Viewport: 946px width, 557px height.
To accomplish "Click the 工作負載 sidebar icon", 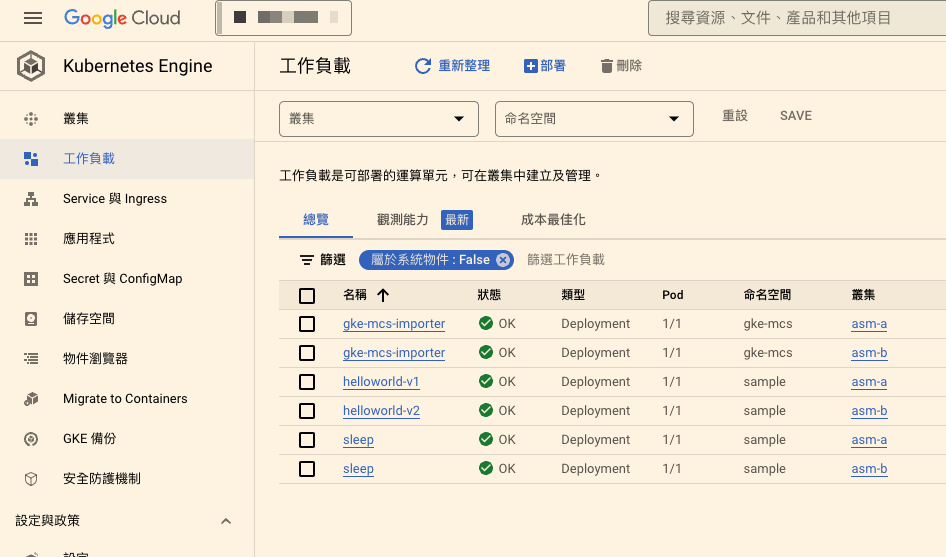I will [31, 159].
